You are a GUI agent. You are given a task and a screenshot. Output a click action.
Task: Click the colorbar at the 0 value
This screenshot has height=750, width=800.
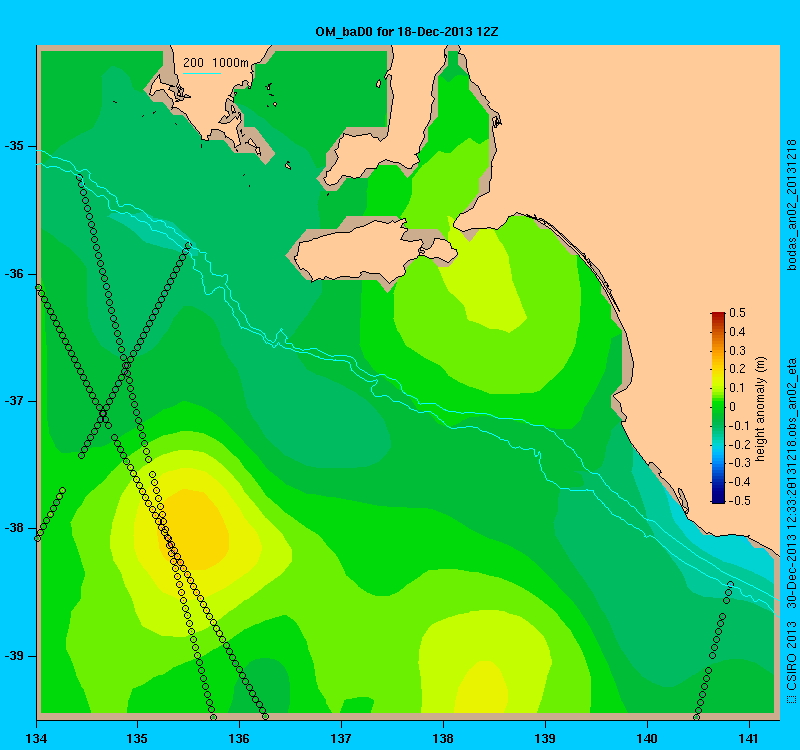[x=718, y=407]
